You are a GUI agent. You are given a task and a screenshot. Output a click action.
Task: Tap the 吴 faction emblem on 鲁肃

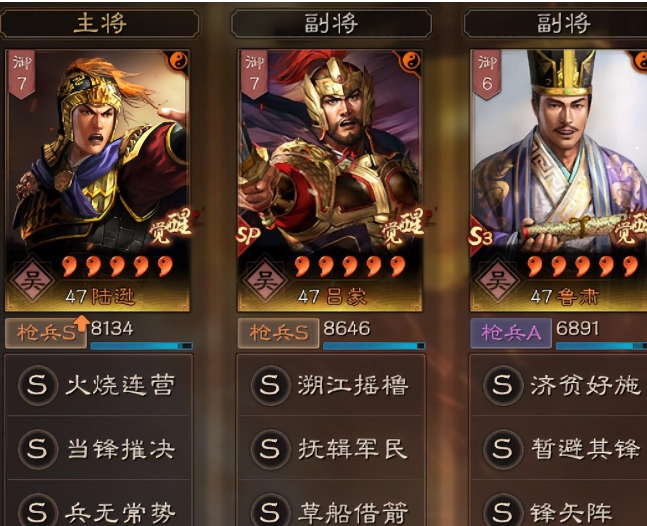point(497,281)
